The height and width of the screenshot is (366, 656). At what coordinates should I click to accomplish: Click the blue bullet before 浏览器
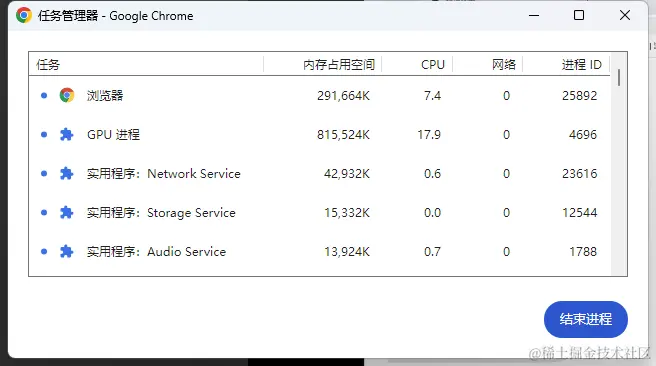44,95
